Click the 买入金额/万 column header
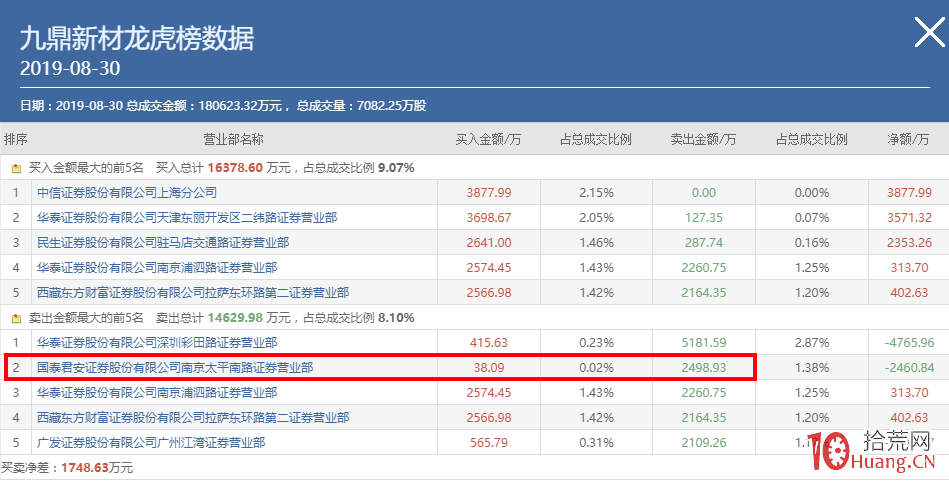 [x=488, y=139]
